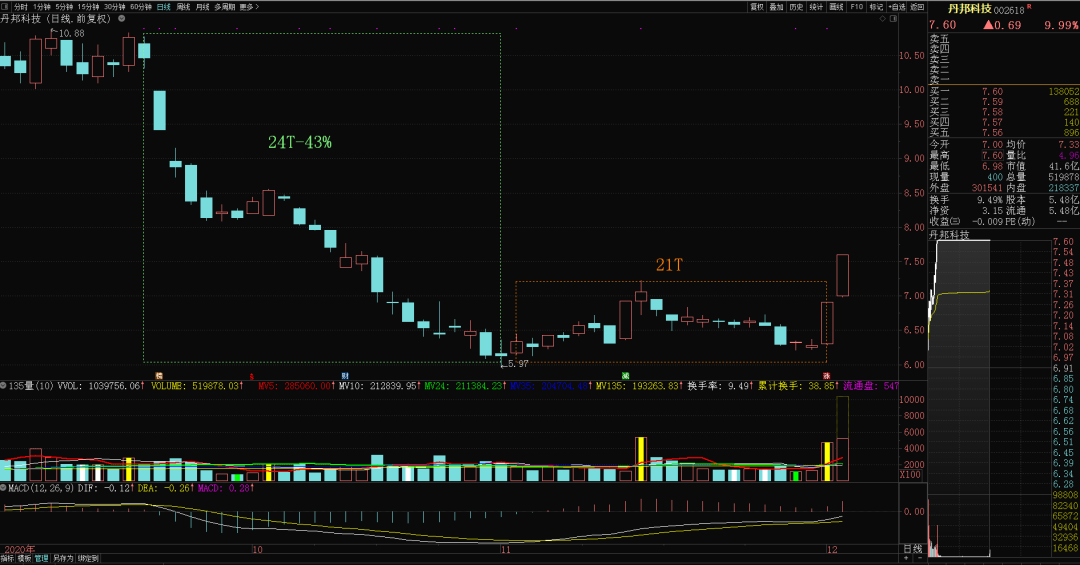The image size is (1080, 565).
Task: Activate the 画线 drawing tools
Action: pos(837,6)
